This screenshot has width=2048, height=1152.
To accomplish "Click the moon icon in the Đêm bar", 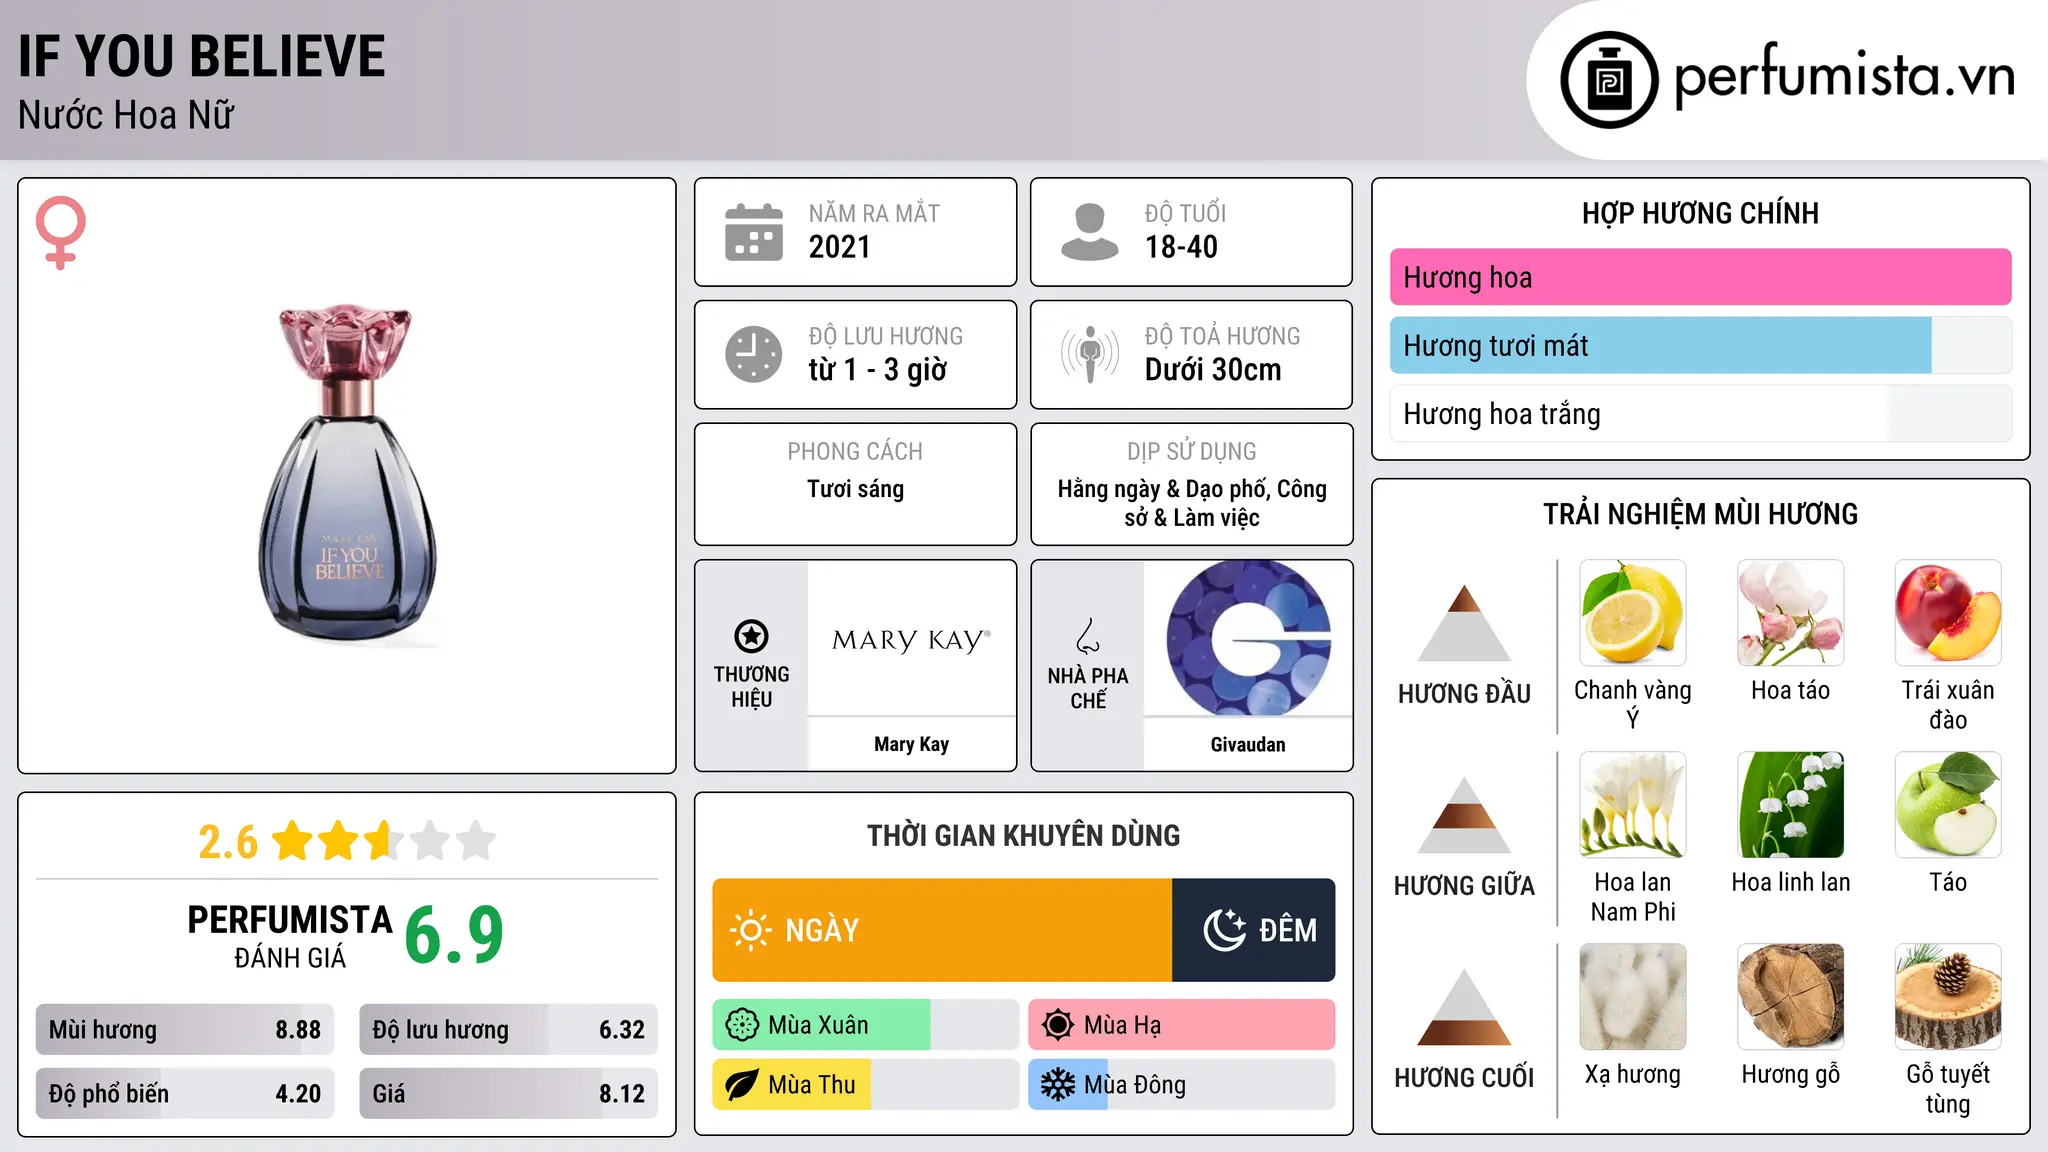I will 1225,930.
